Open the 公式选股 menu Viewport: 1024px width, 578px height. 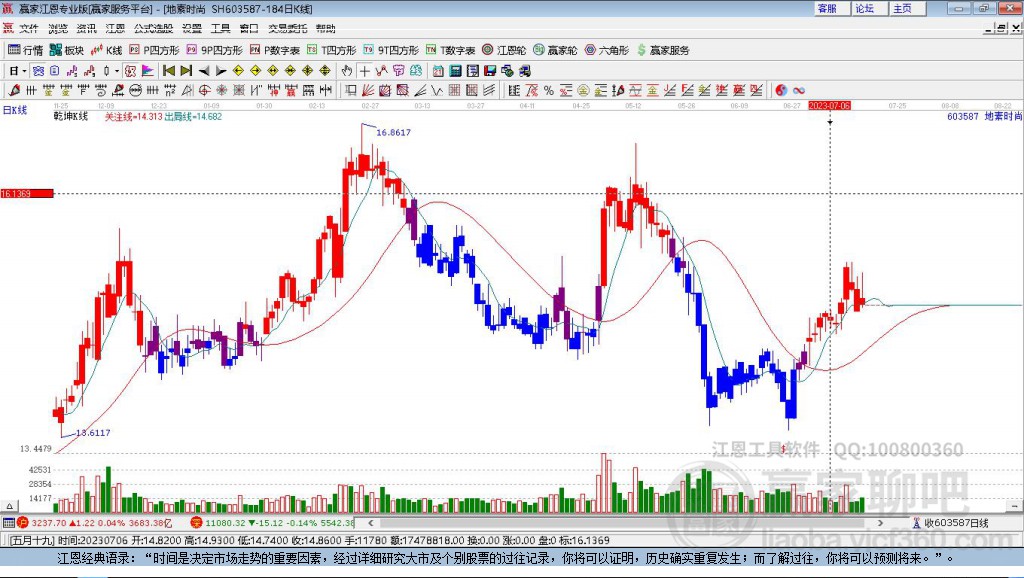click(151, 28)
